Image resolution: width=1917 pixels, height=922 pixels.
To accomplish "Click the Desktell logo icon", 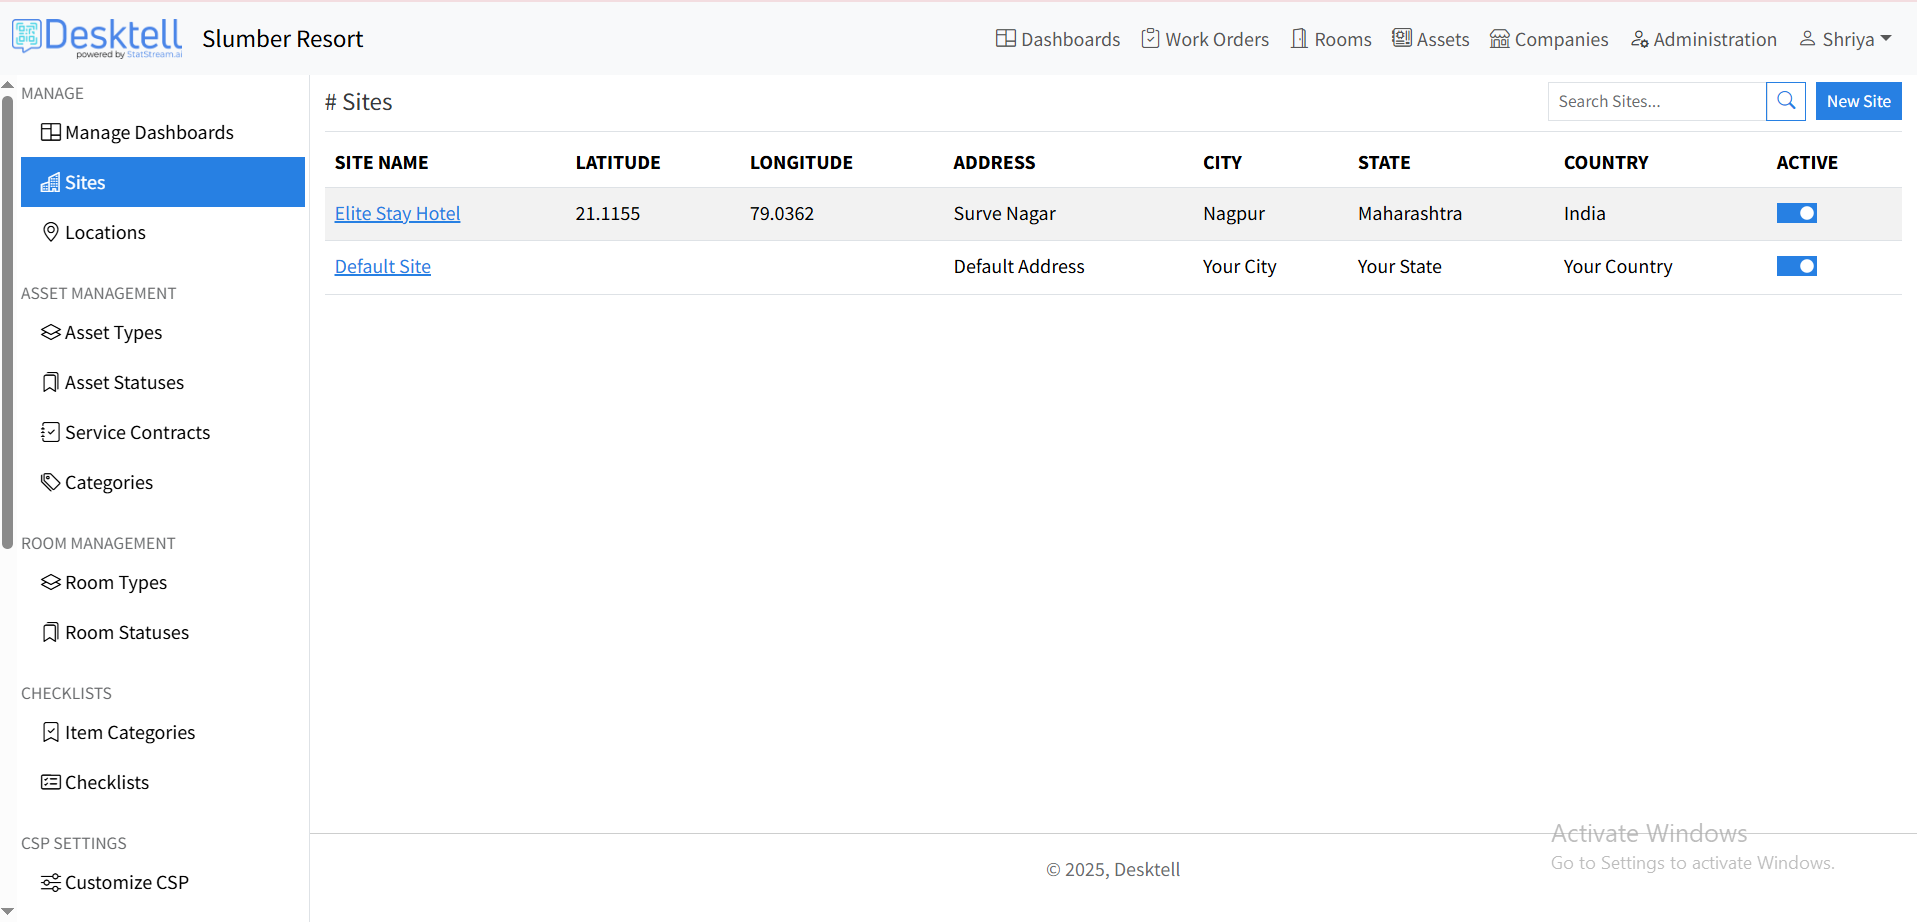I will tap(27, 36).
